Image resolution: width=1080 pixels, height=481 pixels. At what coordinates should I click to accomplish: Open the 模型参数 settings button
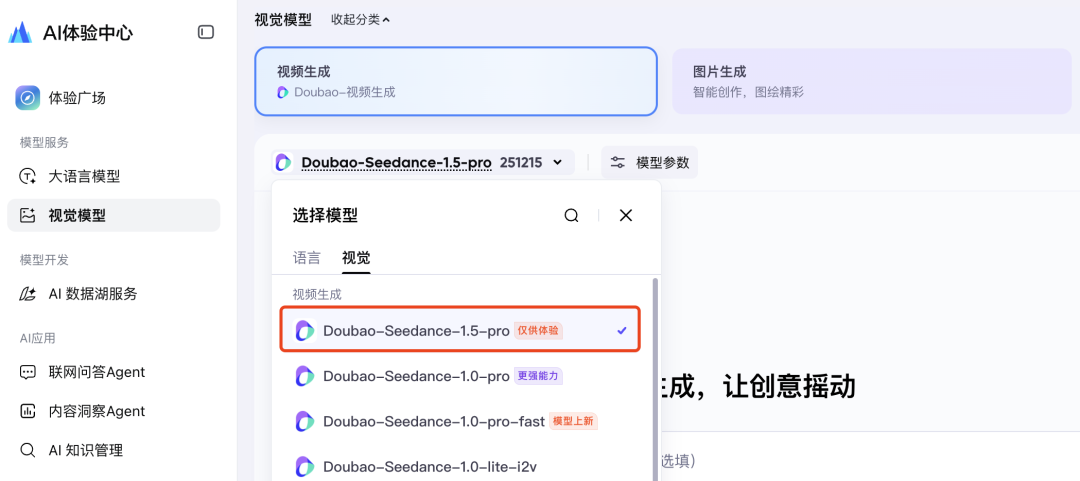click(650, 163)
